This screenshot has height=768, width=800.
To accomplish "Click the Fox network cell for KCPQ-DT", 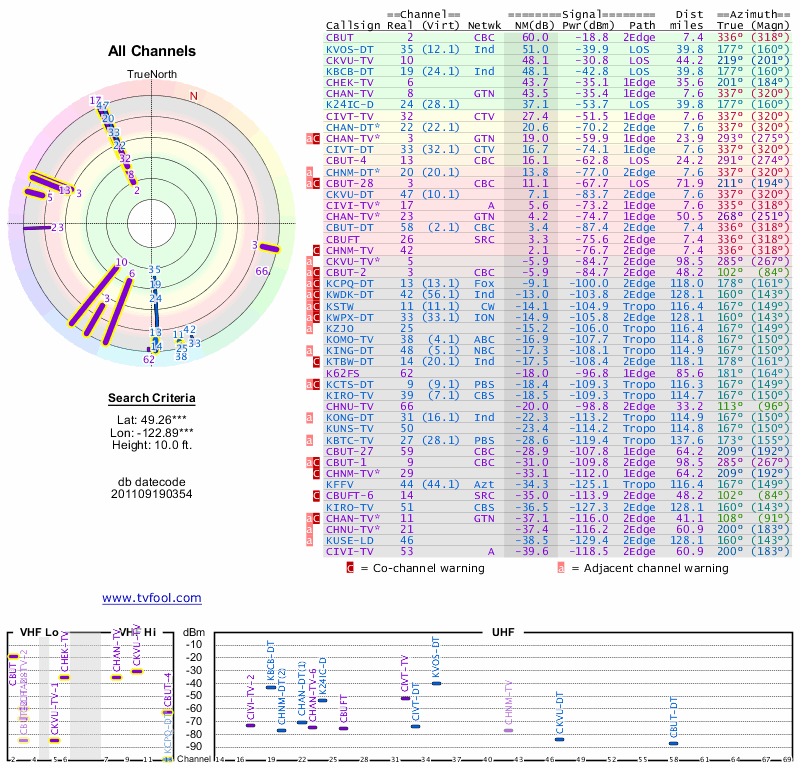I will click(484, 284).
